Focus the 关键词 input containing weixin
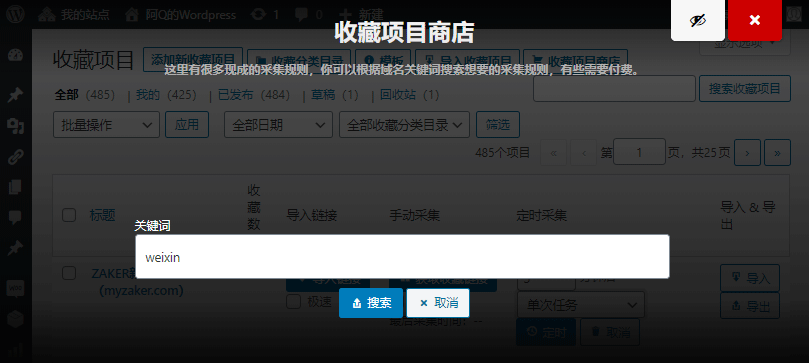 402,257
